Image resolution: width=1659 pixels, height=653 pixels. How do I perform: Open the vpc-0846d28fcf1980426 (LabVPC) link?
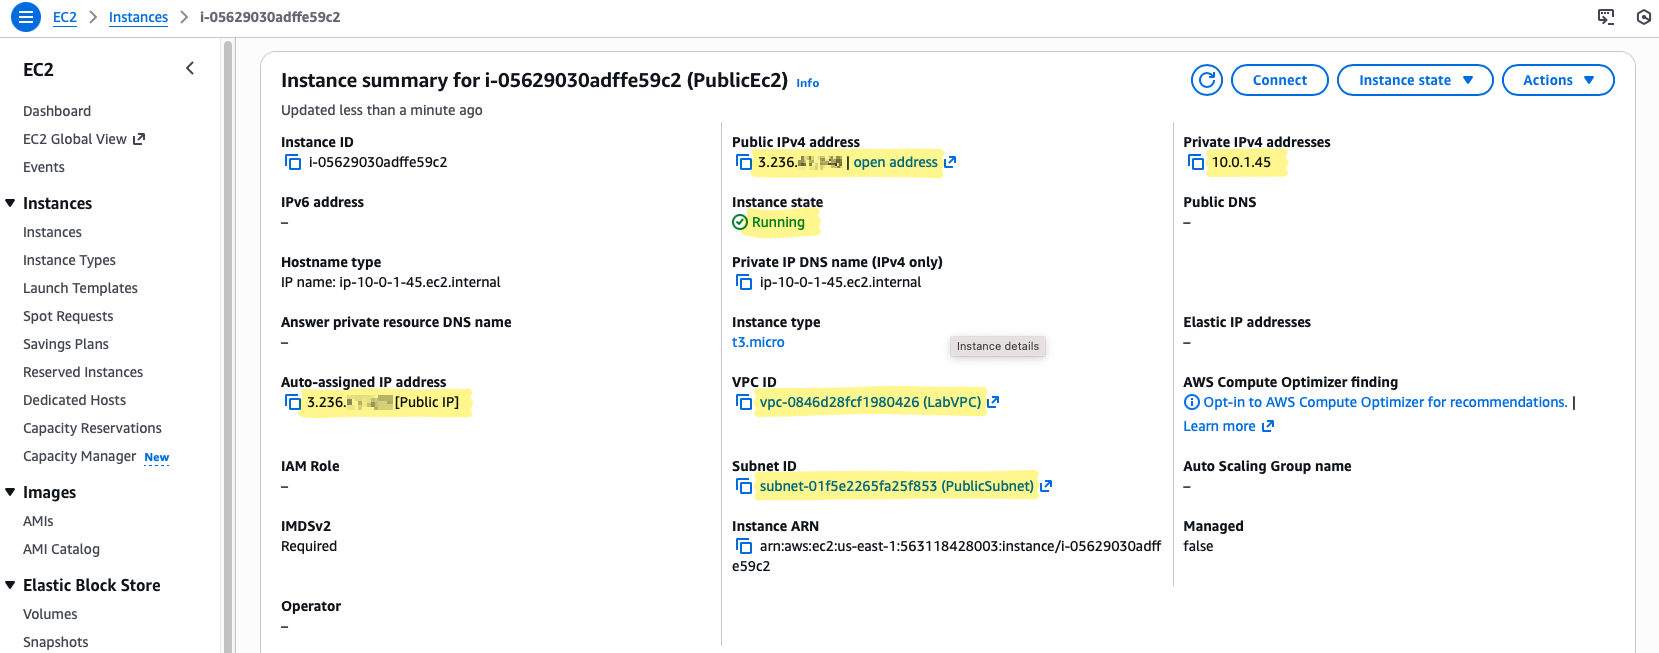(x=870, y=402)
